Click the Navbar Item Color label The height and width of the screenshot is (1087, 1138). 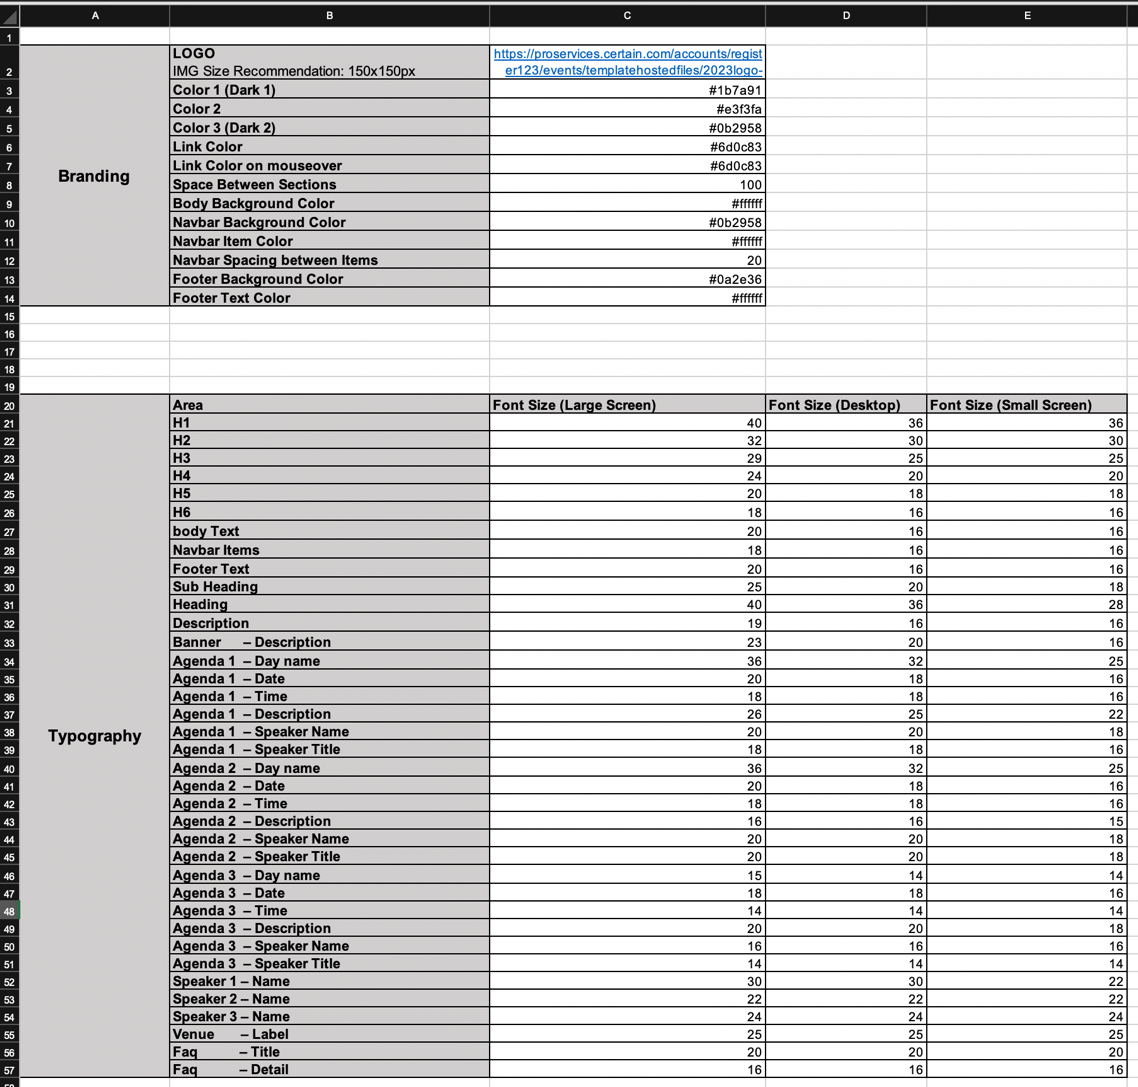(329, 241)
